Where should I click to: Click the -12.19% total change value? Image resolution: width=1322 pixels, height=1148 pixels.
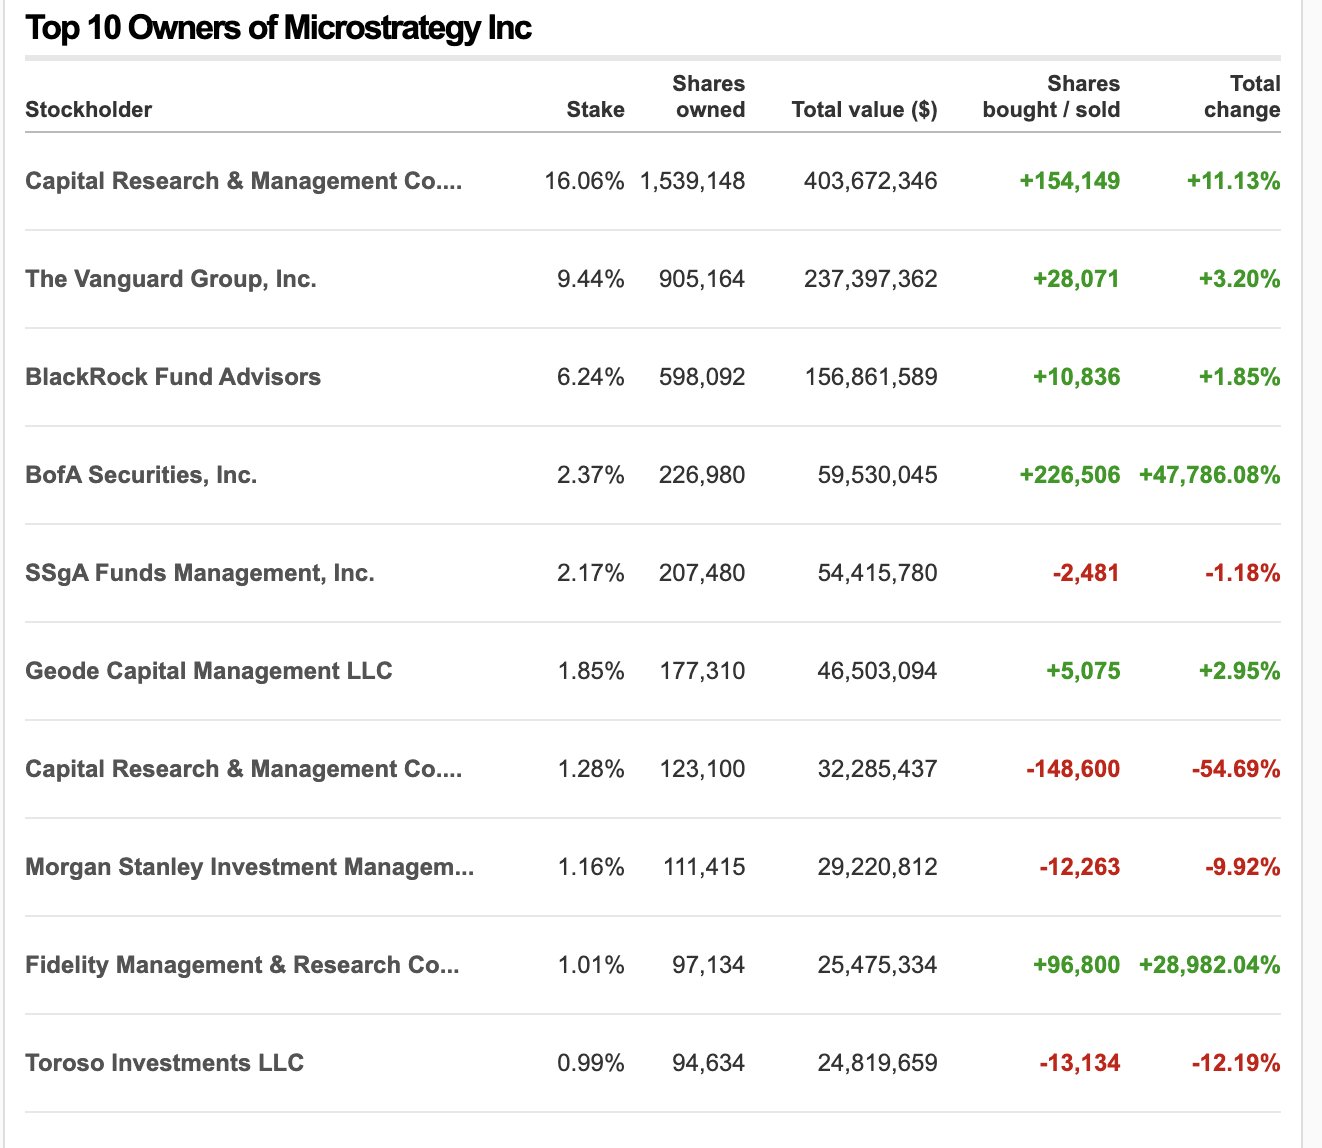[x=1236, y=1063]
